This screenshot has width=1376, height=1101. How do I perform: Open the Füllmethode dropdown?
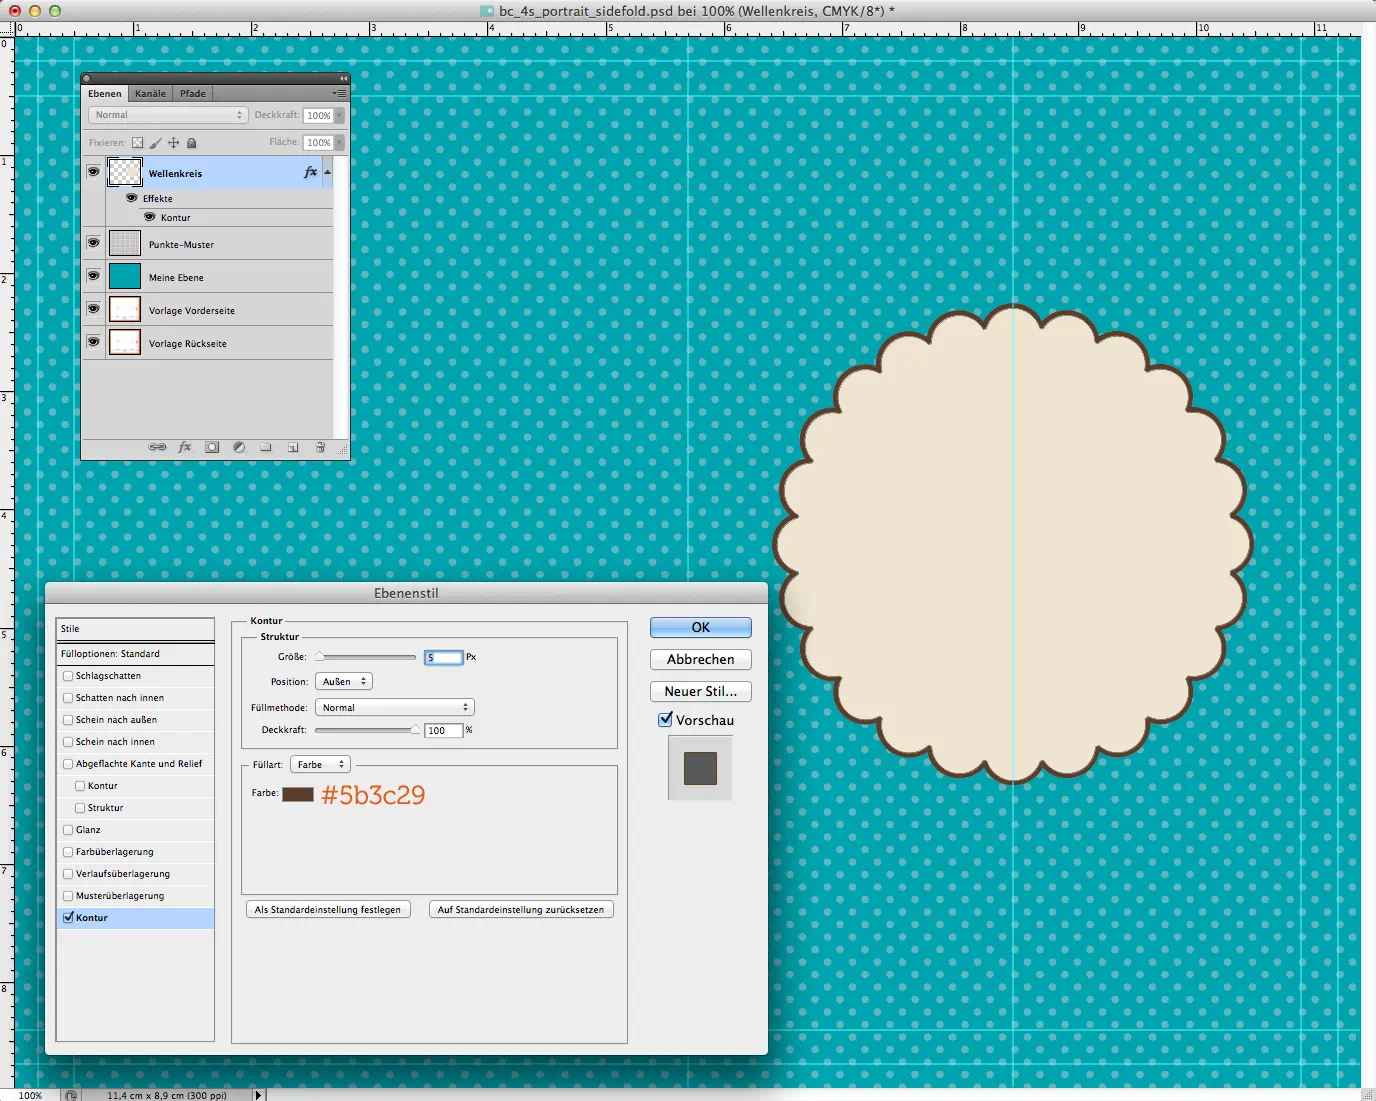(x=394, y=707)
